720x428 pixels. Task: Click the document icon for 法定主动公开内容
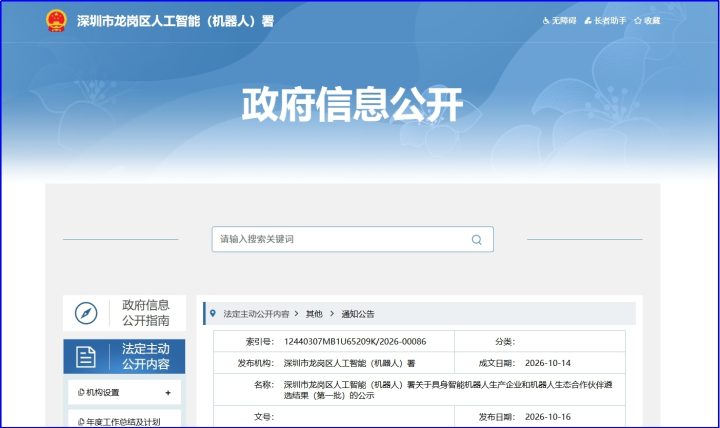pos(86,357)
